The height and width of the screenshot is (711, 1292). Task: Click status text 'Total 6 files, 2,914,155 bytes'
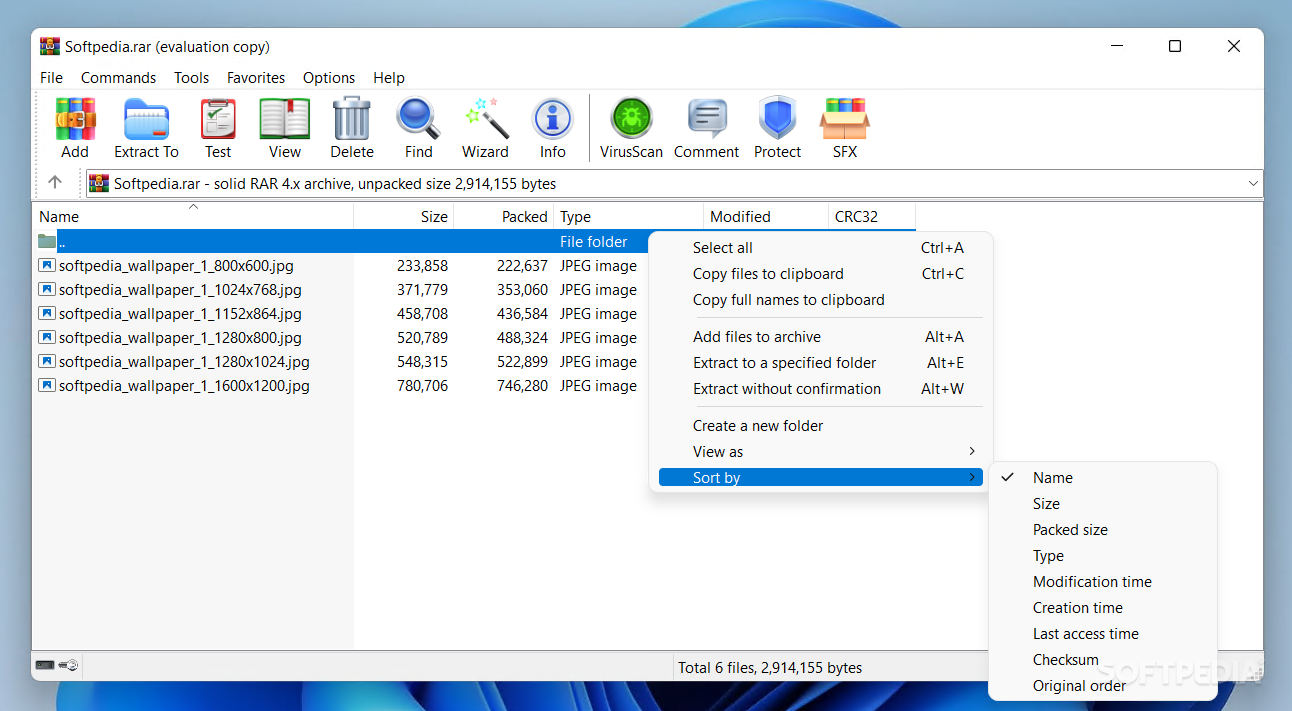coord(770,667)
